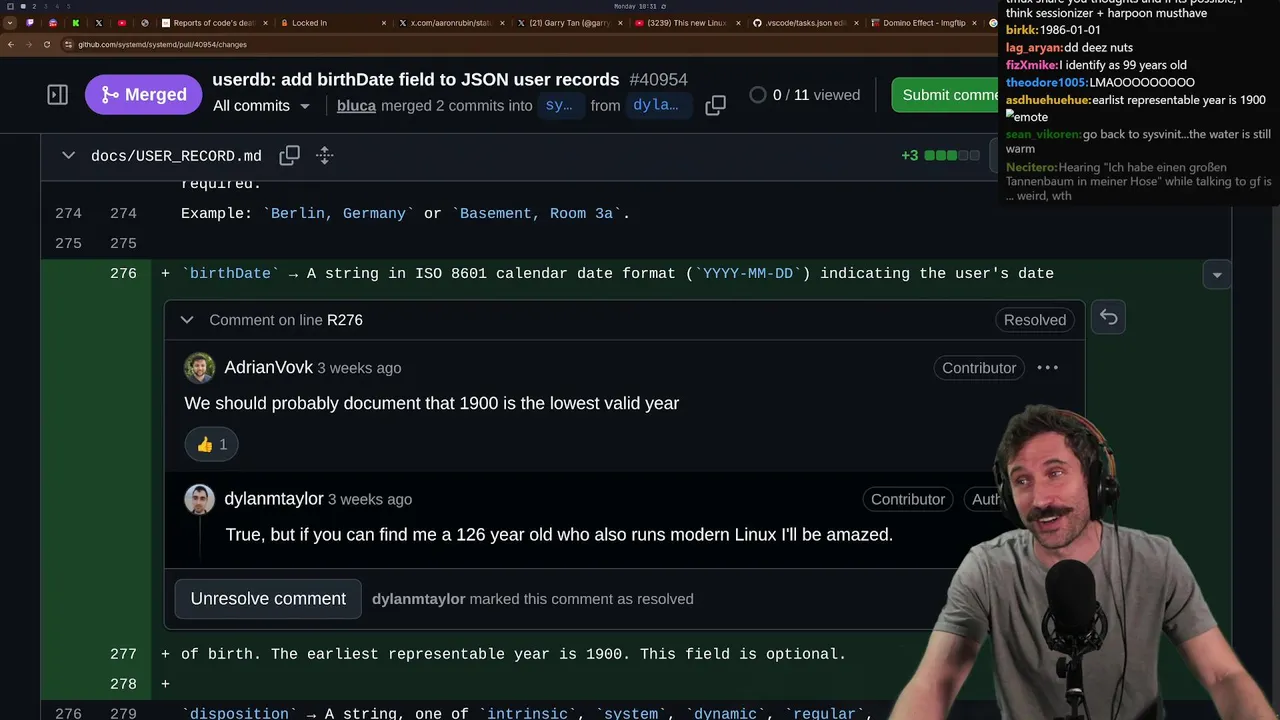Click the browser back arrow
This screenshot has width=1280, height=720.
coord(11,44)
